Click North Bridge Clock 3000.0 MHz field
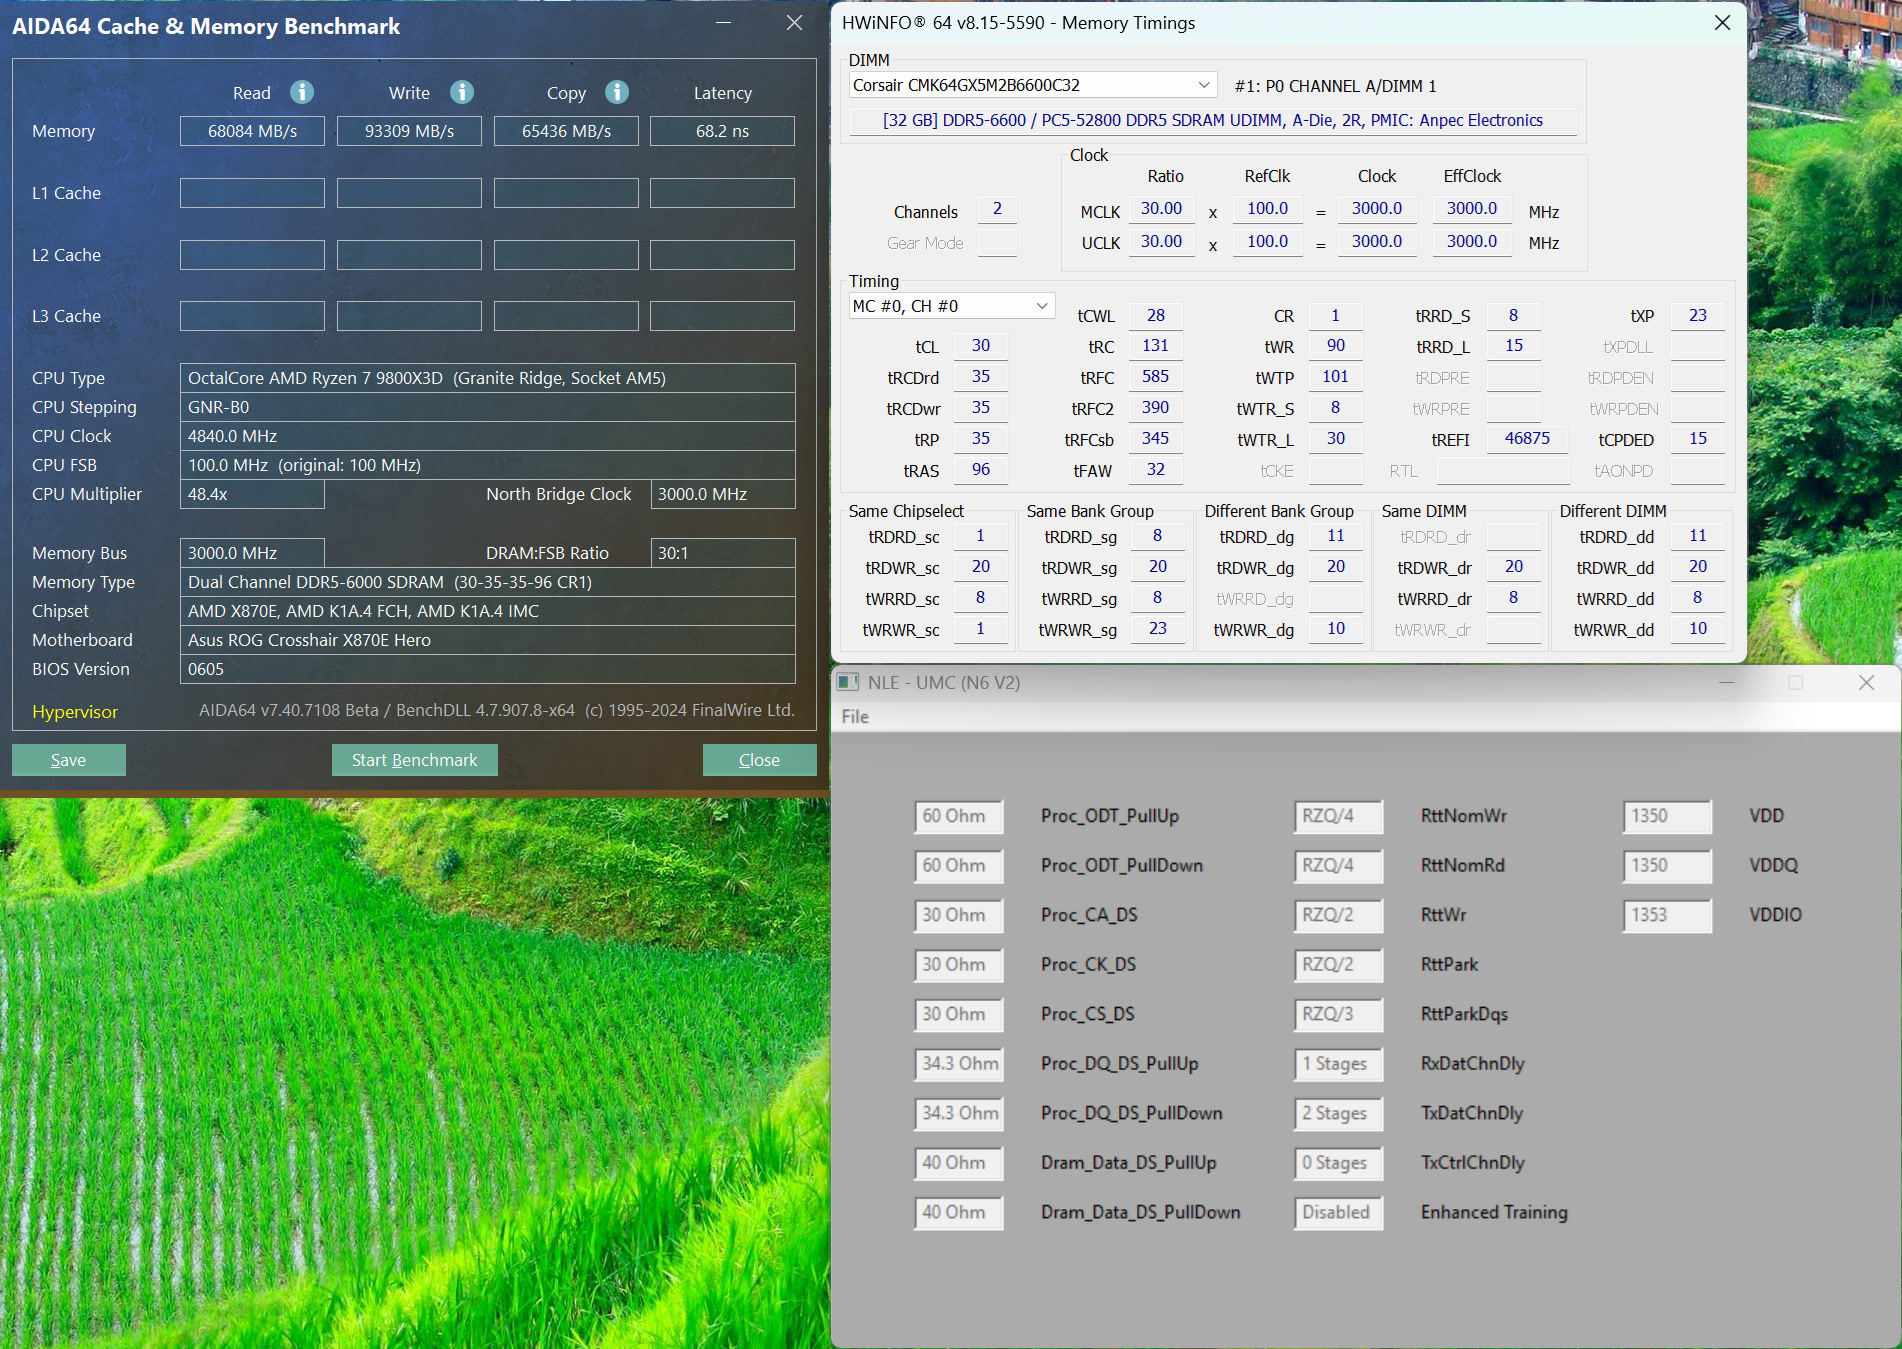Viewport: 1902px width, 1349px height. [723, 494]
